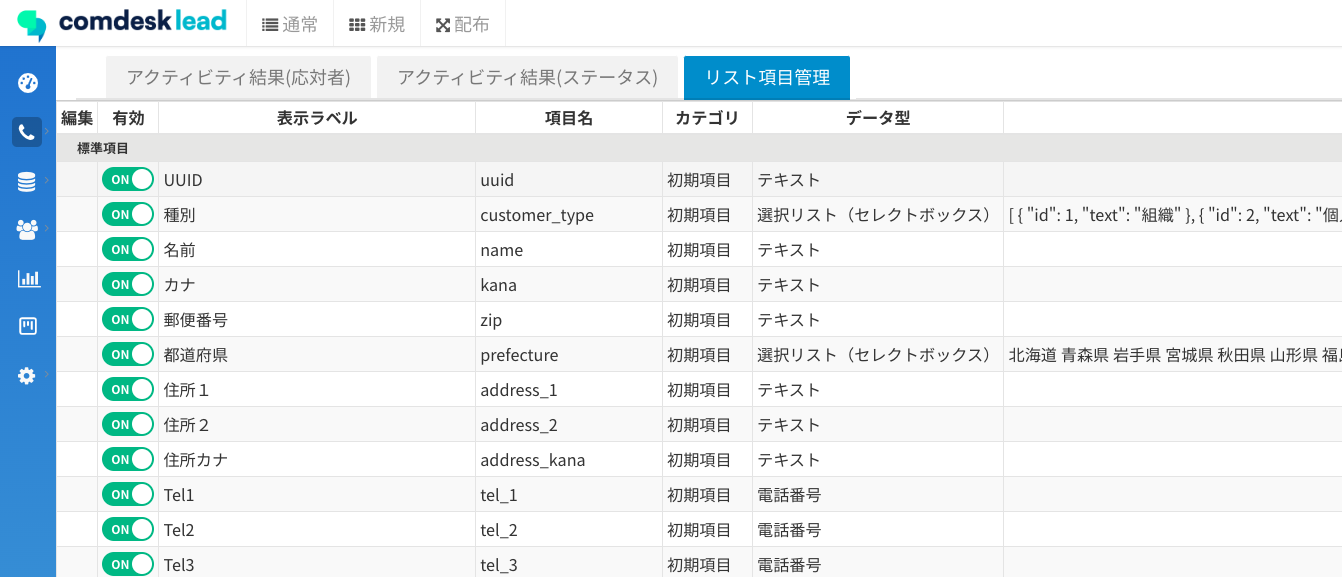
Task: Turn off the 都道府県 field toggle
Action: (x=128, y=355)
